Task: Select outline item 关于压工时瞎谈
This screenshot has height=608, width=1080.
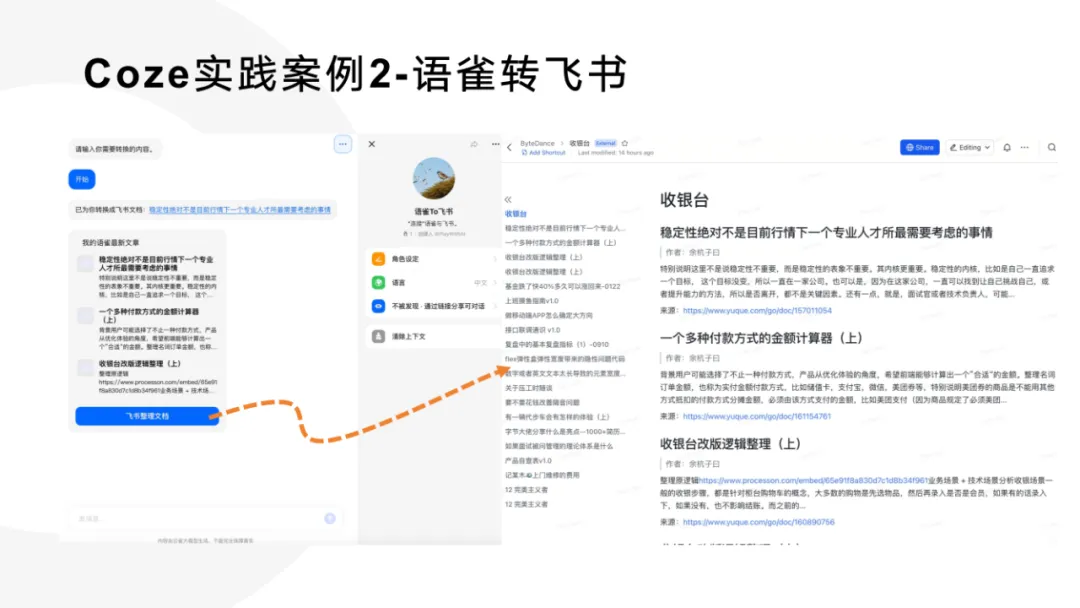Action: (528, 388)
